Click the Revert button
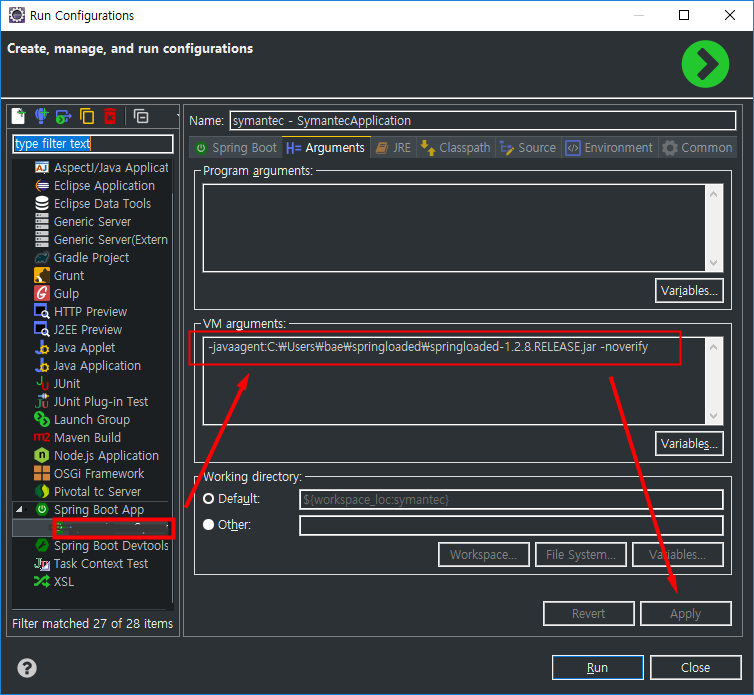 (x=589, y=614)
